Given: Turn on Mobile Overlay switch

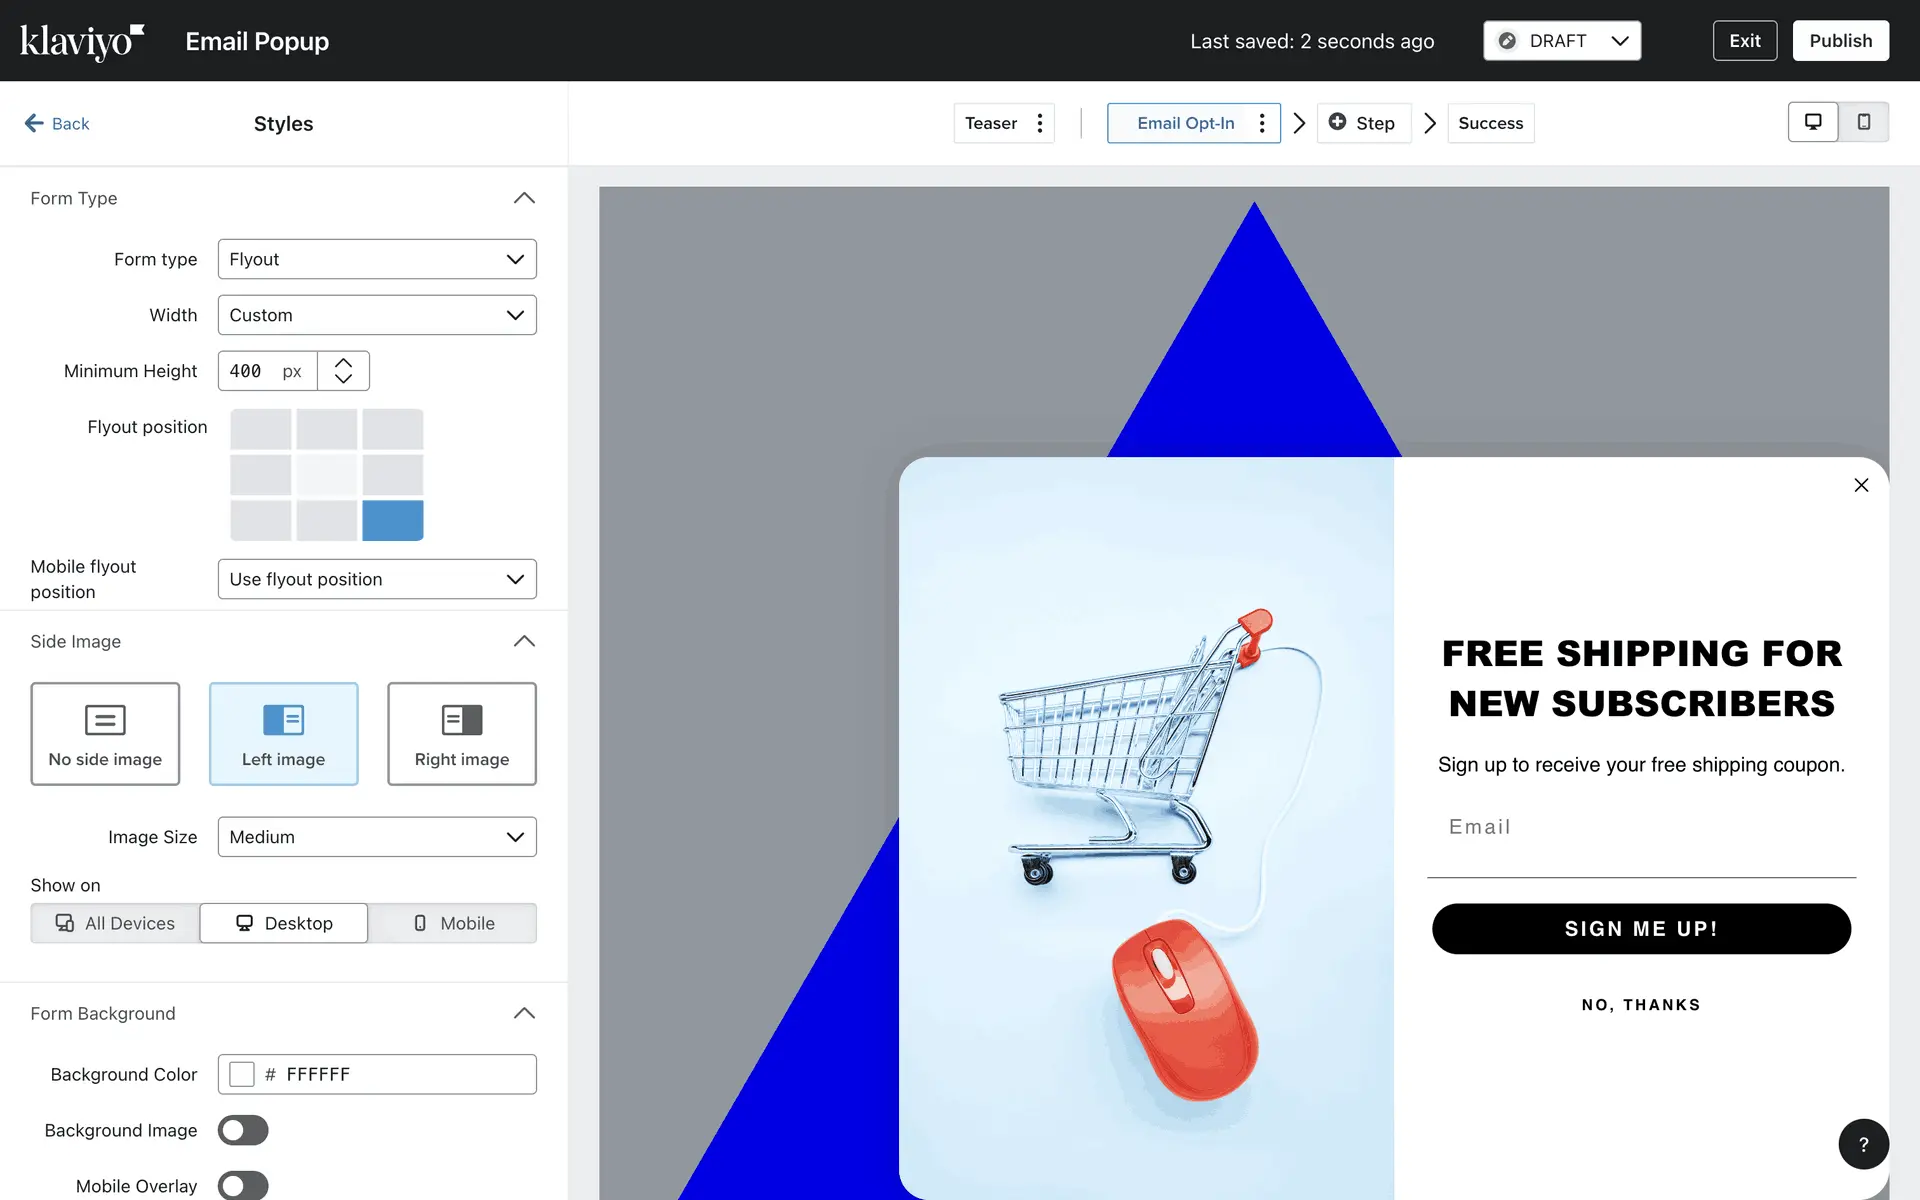Looking at the screenshot, I should [243, 1185].
